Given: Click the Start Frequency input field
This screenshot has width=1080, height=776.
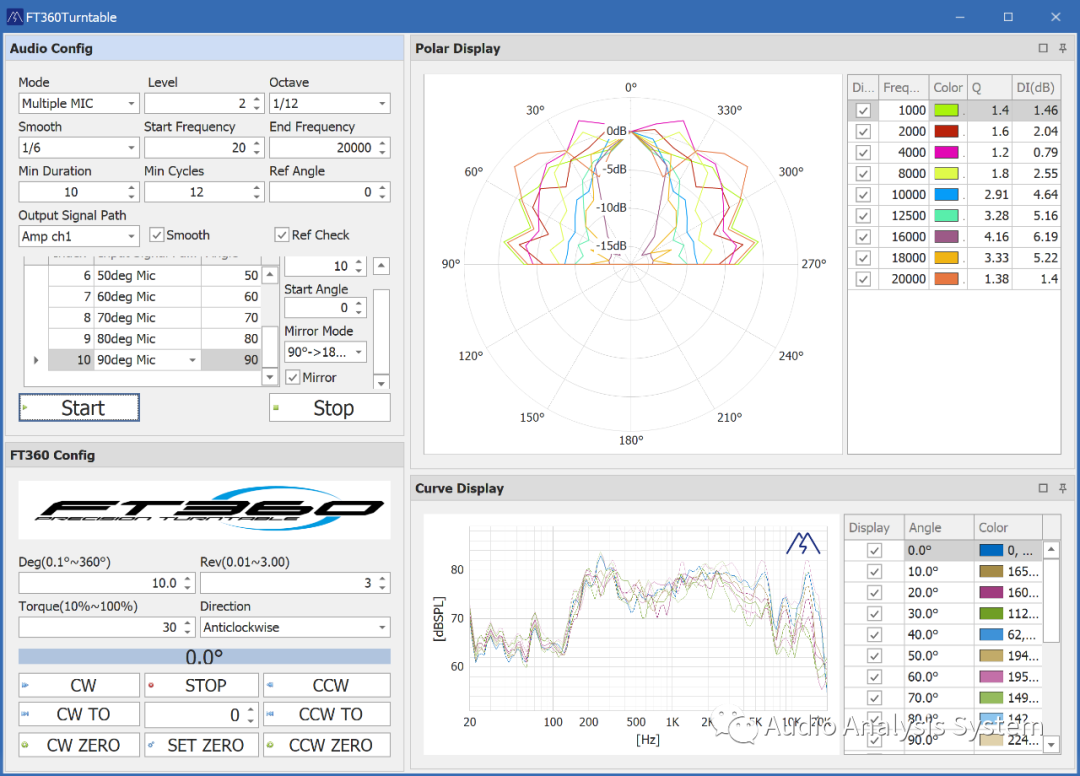Looking at the screenshot, I should [x=196, y=148].
